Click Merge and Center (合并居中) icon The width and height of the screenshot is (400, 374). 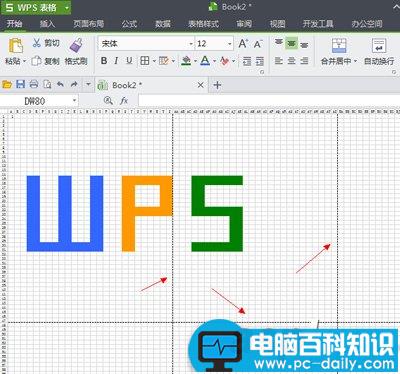[x=339, y=46]
